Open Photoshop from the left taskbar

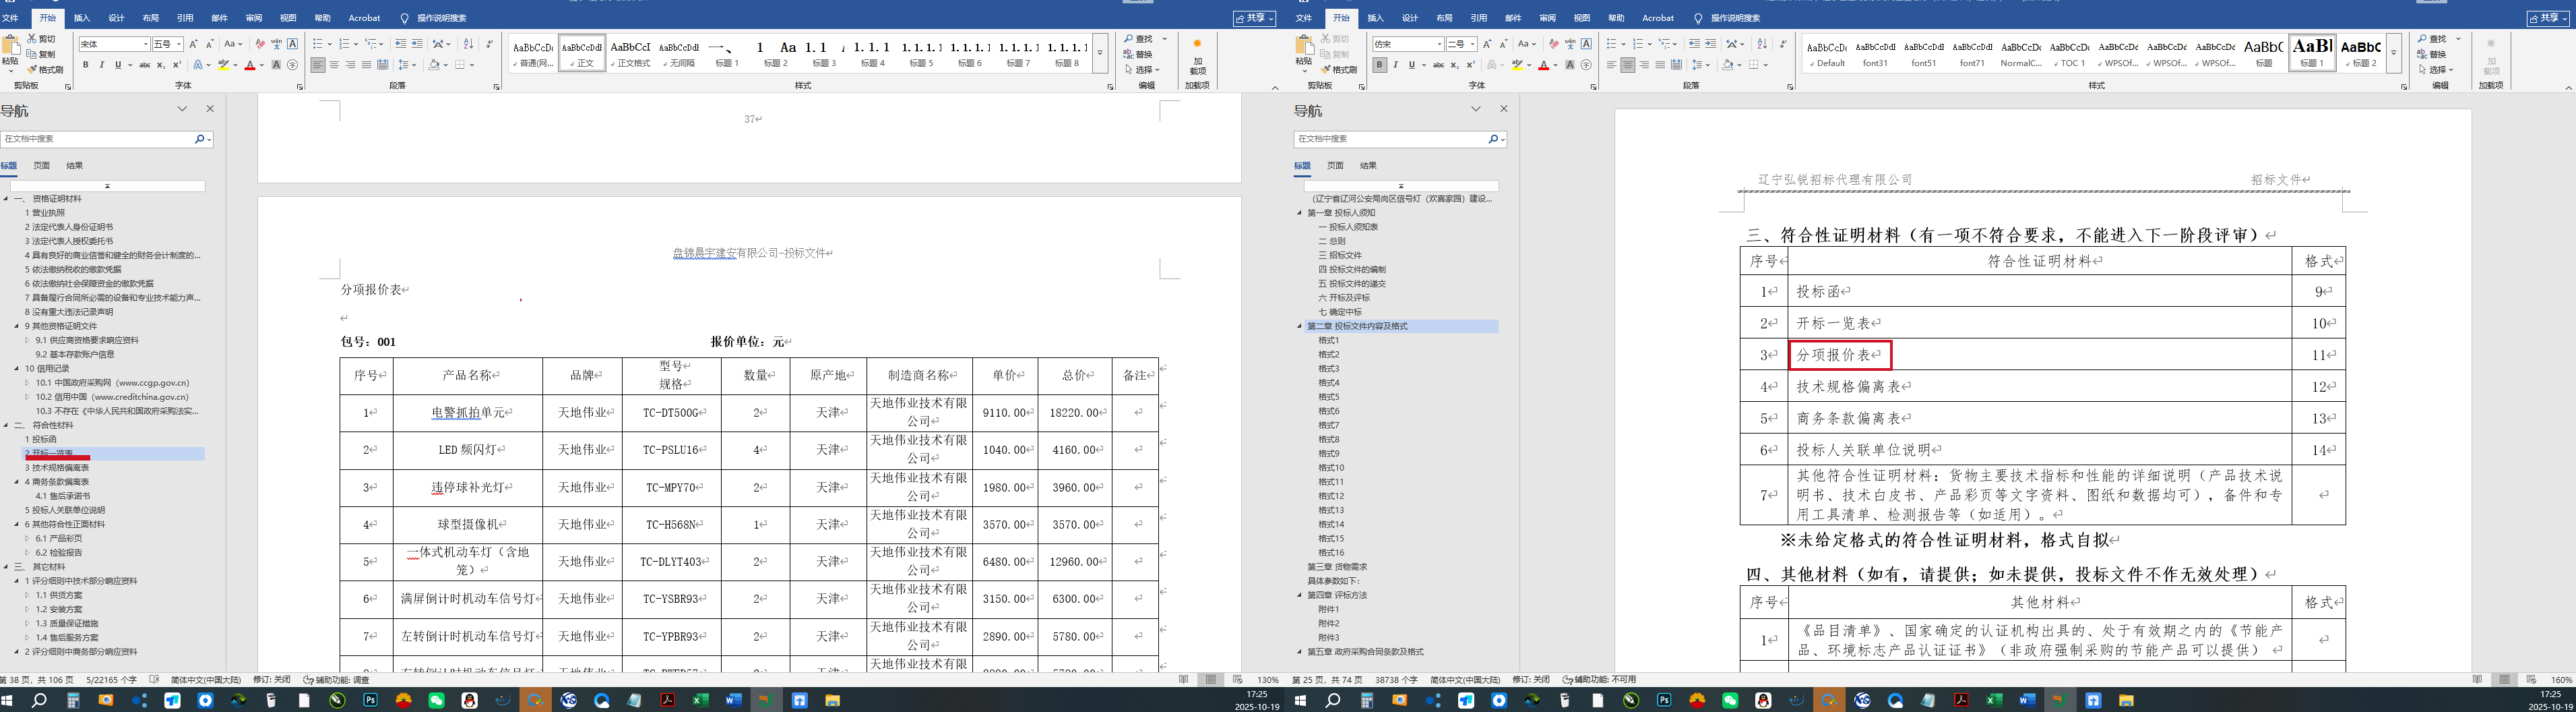(x=370, y=701)
